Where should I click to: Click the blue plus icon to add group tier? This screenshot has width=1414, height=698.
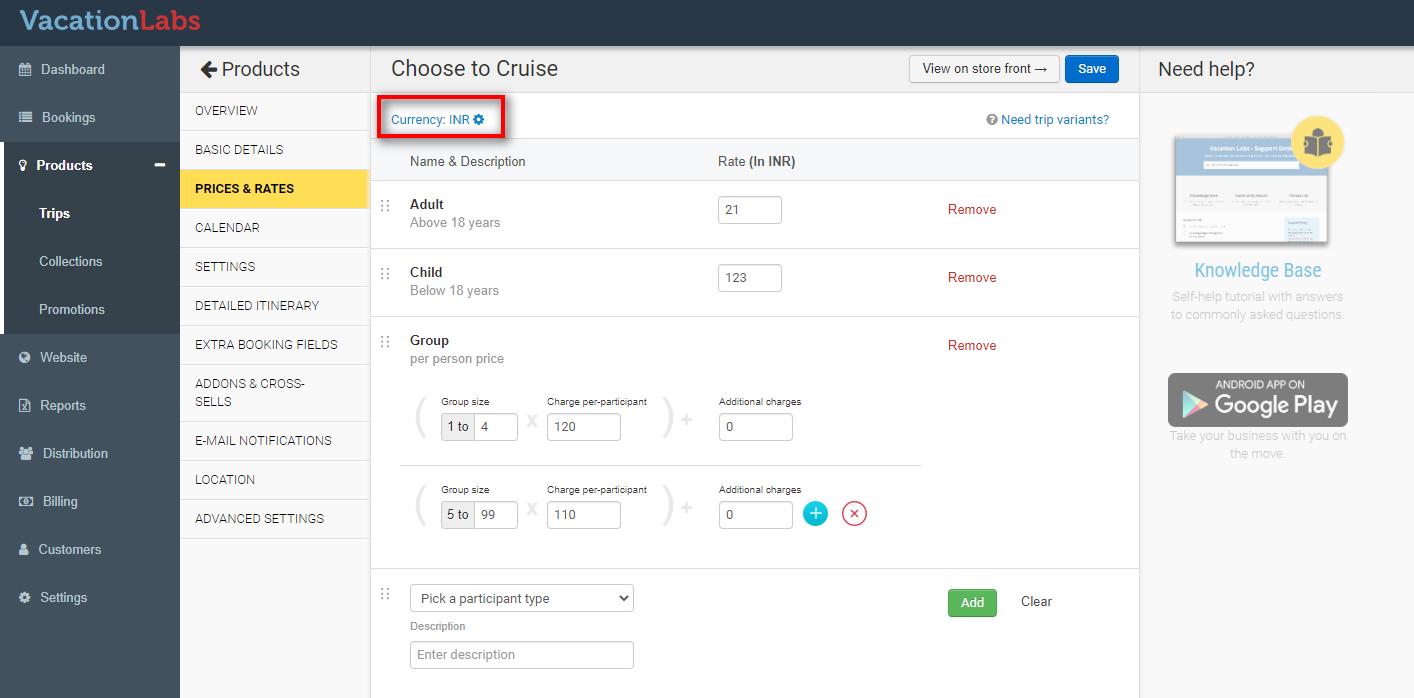(816, 514)
